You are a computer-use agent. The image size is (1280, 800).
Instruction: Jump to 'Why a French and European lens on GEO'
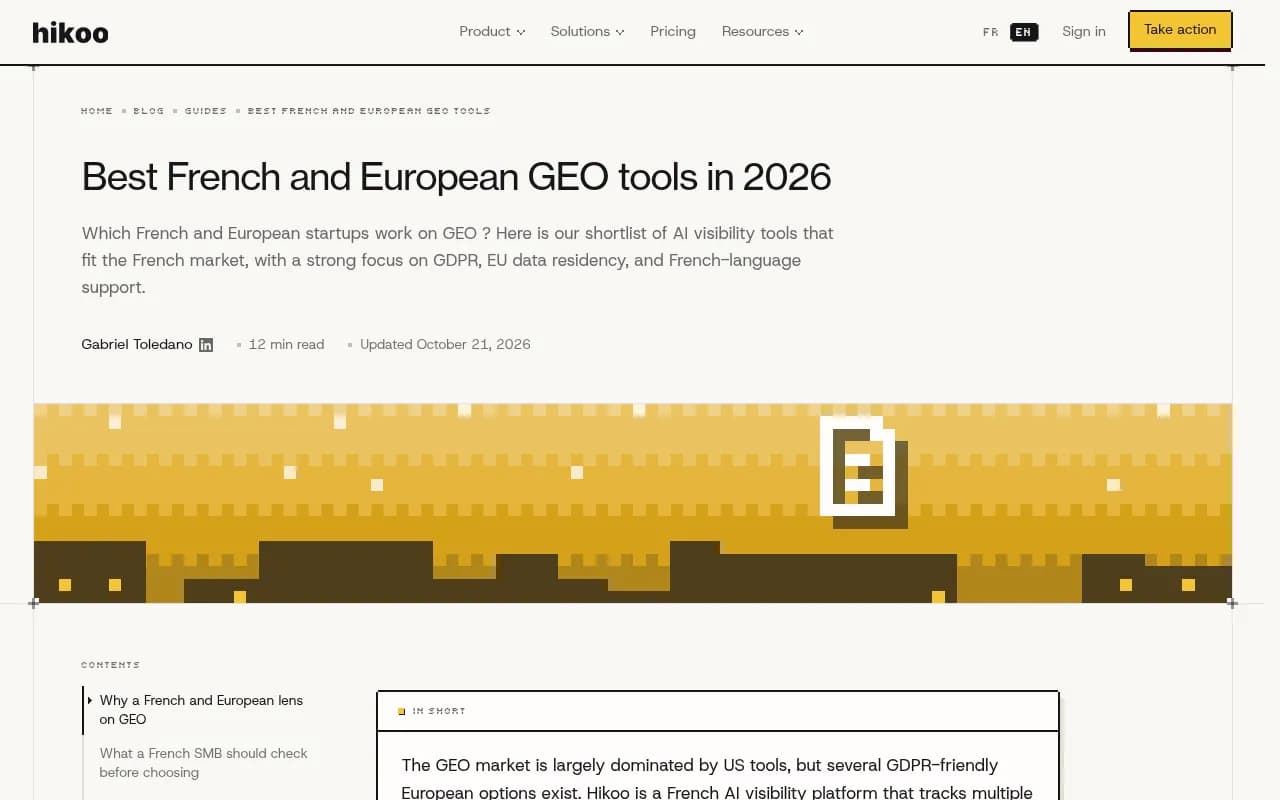pos(201,710)
